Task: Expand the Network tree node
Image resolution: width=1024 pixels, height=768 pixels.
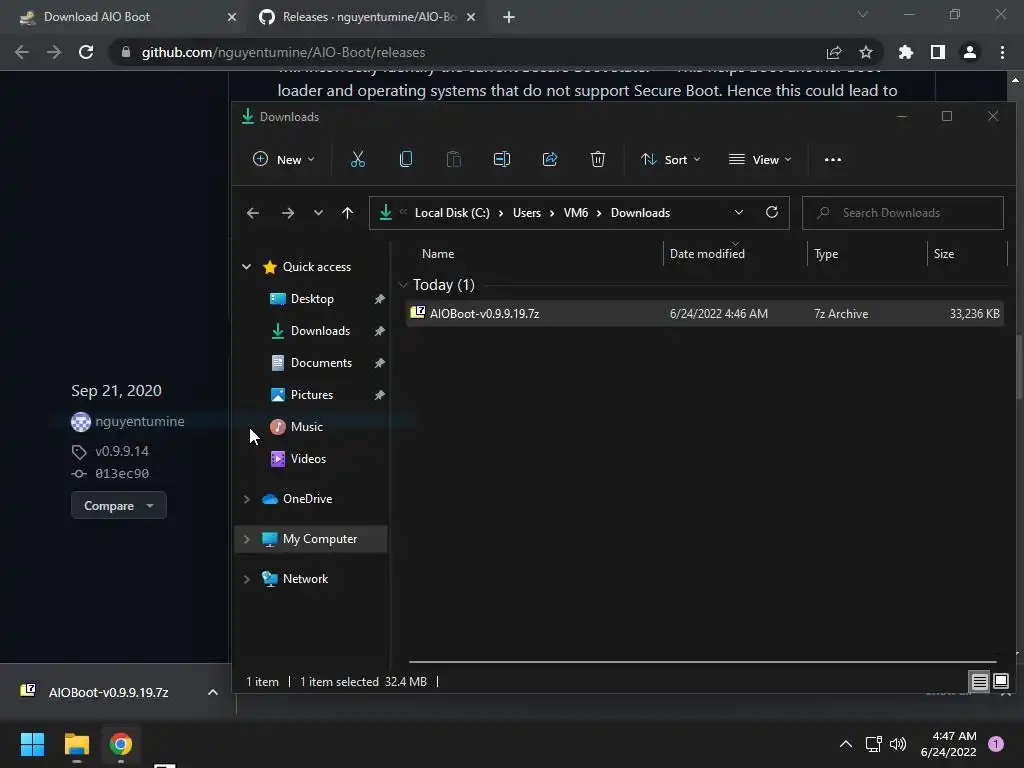Action: [x=246, y=579]
